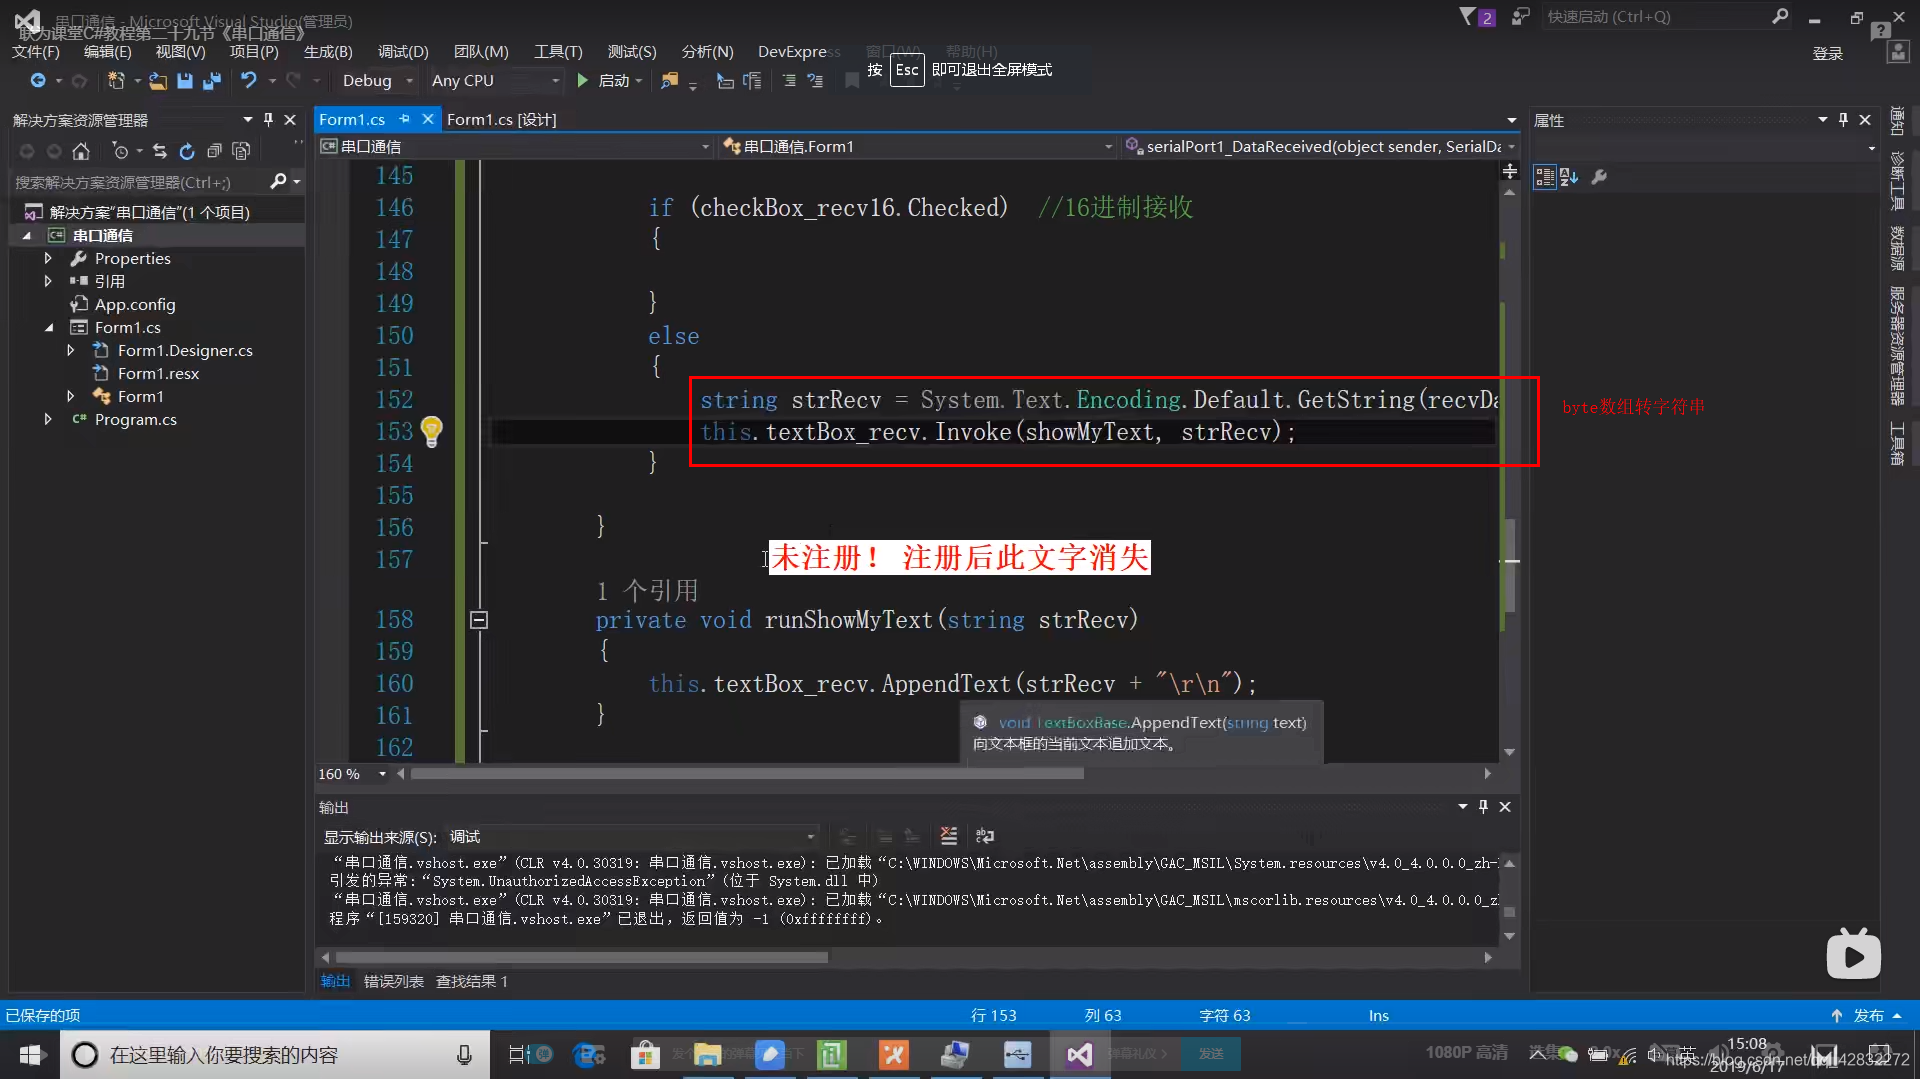Open the 文件(F) menu
The height and width of the screenshot is (1079, 1920).
coord(36,51)
